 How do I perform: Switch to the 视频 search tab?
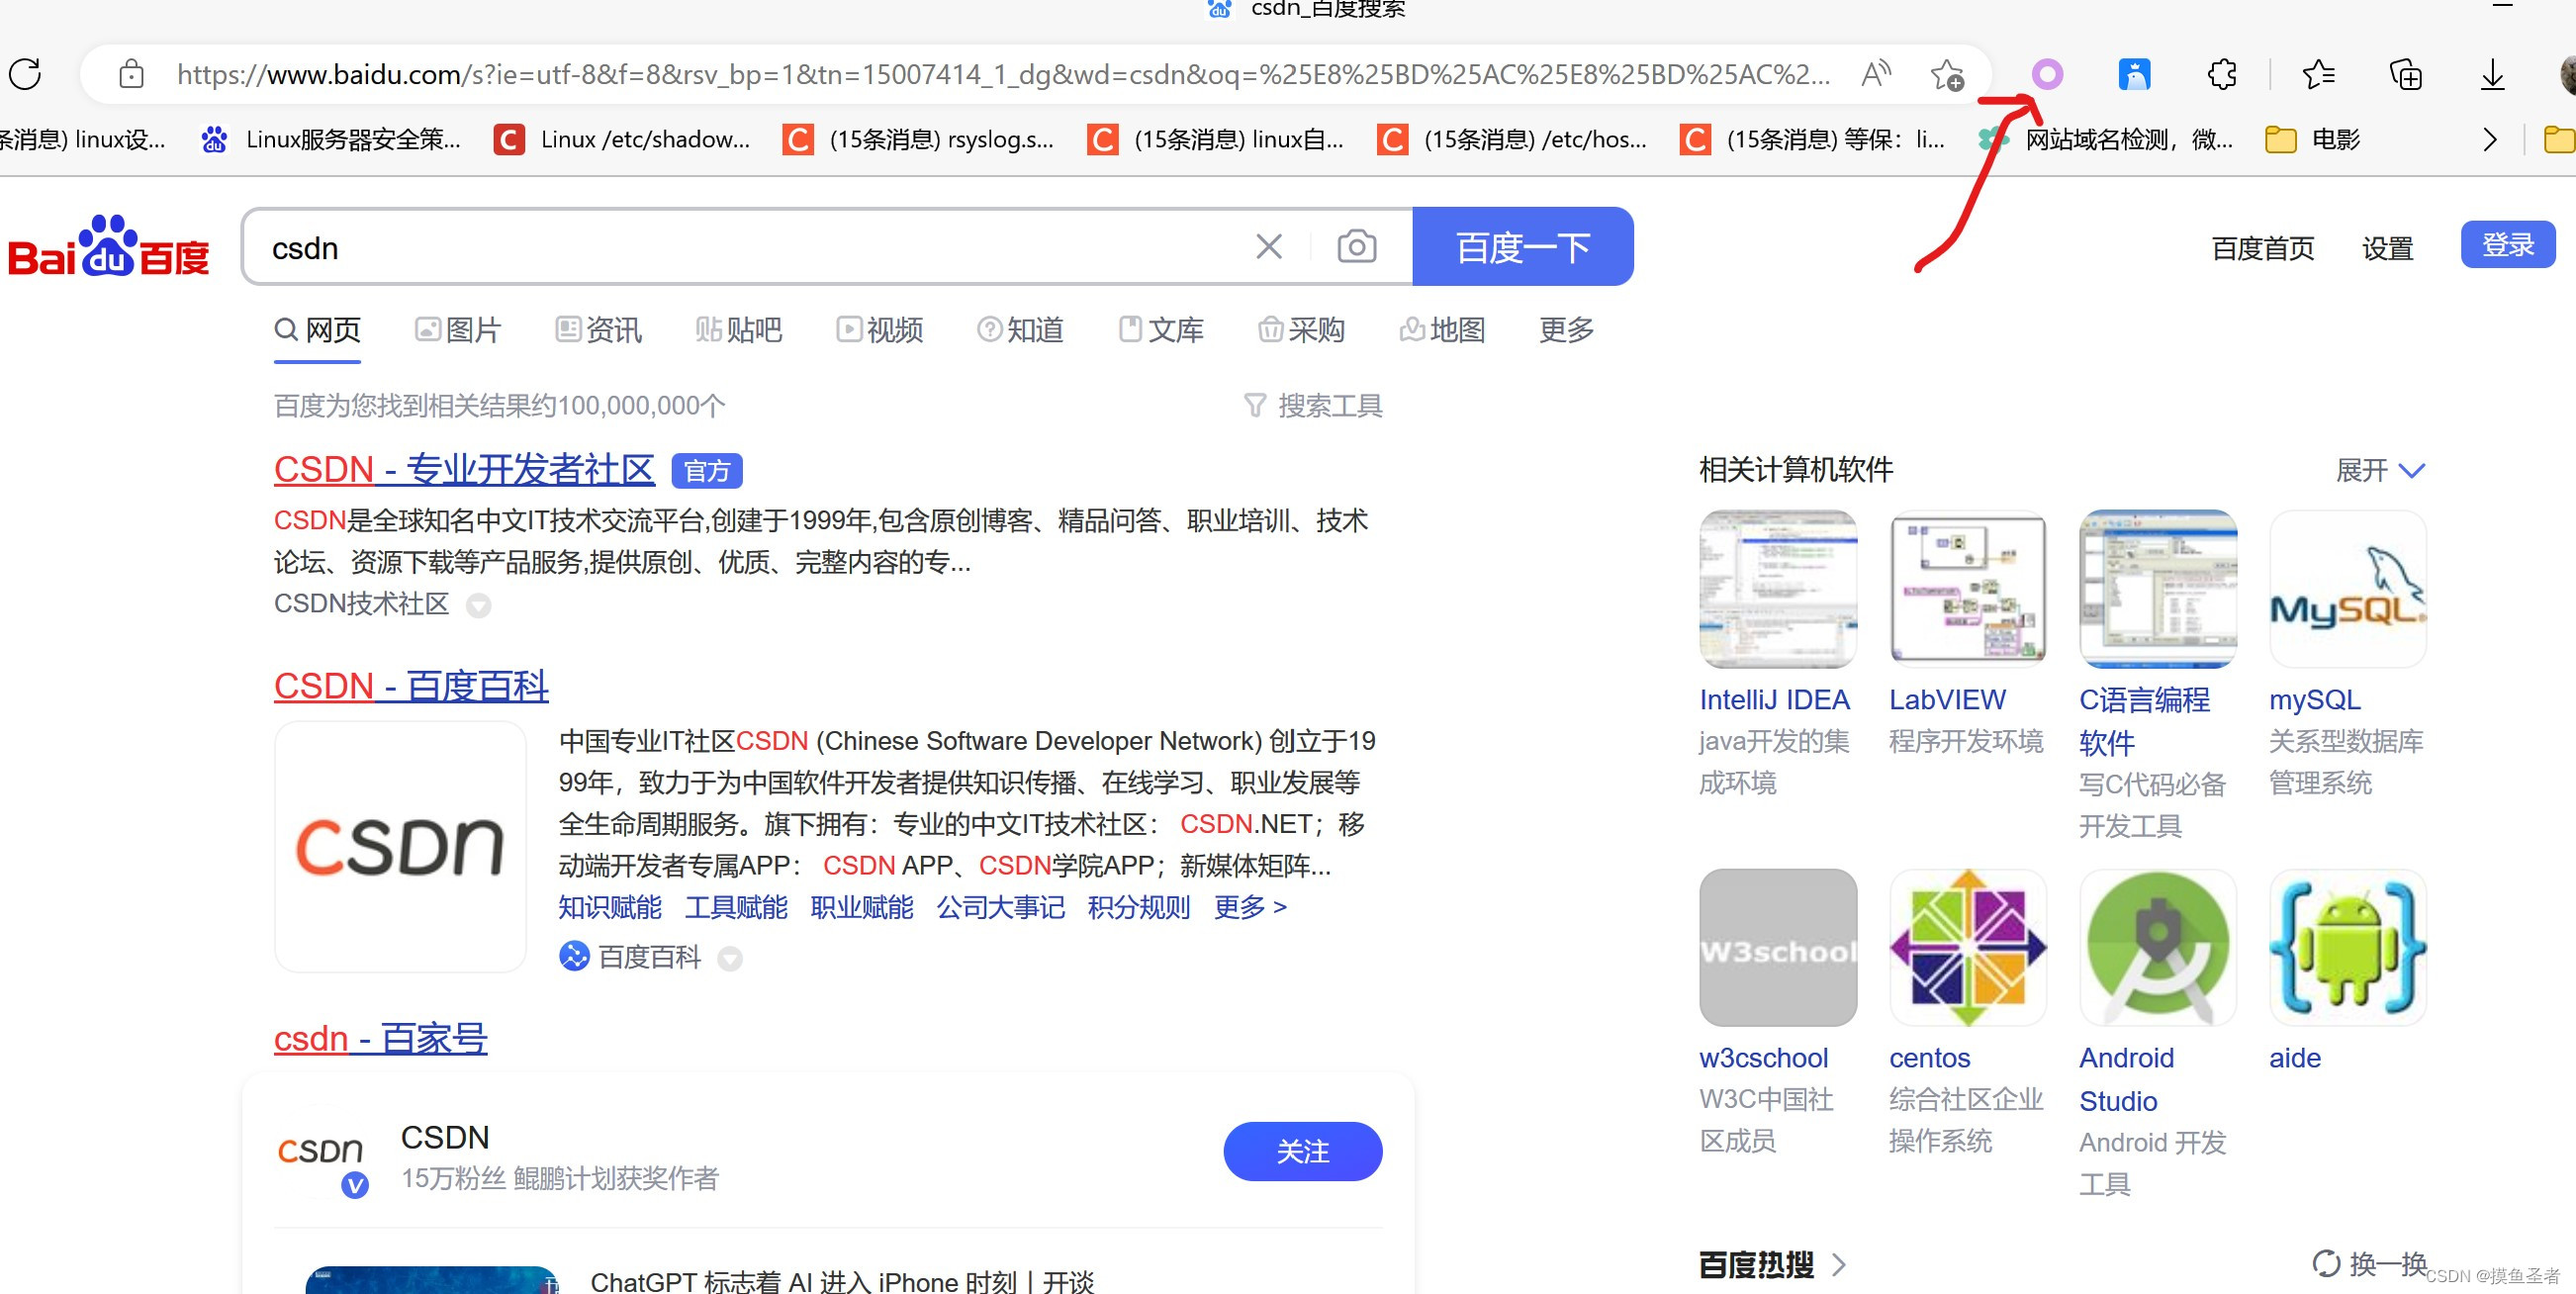tap(880, 330)
